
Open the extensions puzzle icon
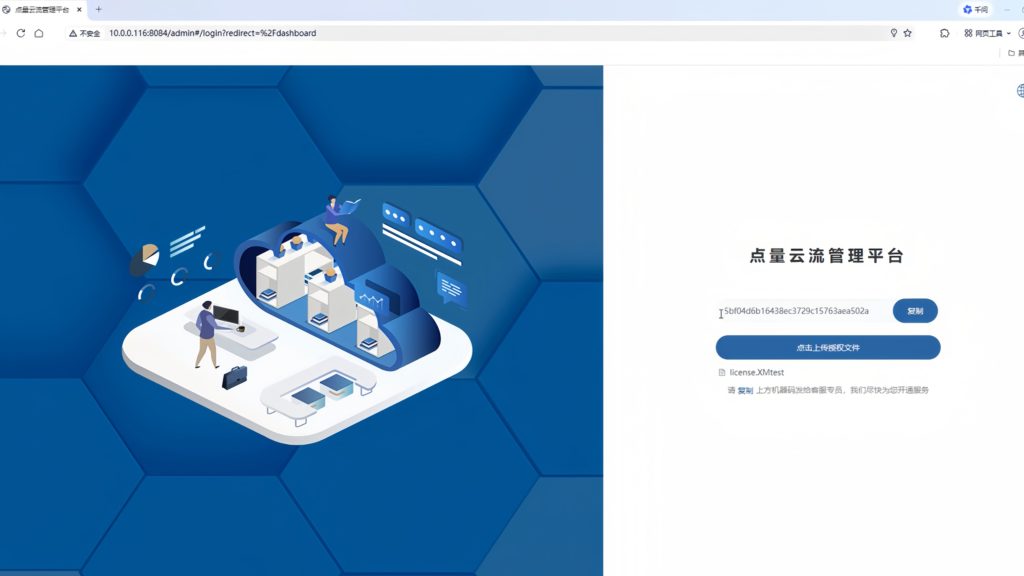(945, 33)
